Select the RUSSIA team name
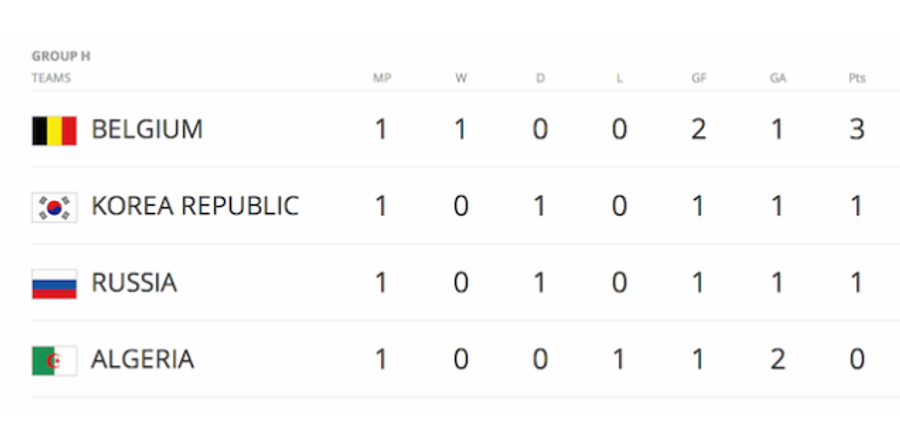 tap(134, 283)
